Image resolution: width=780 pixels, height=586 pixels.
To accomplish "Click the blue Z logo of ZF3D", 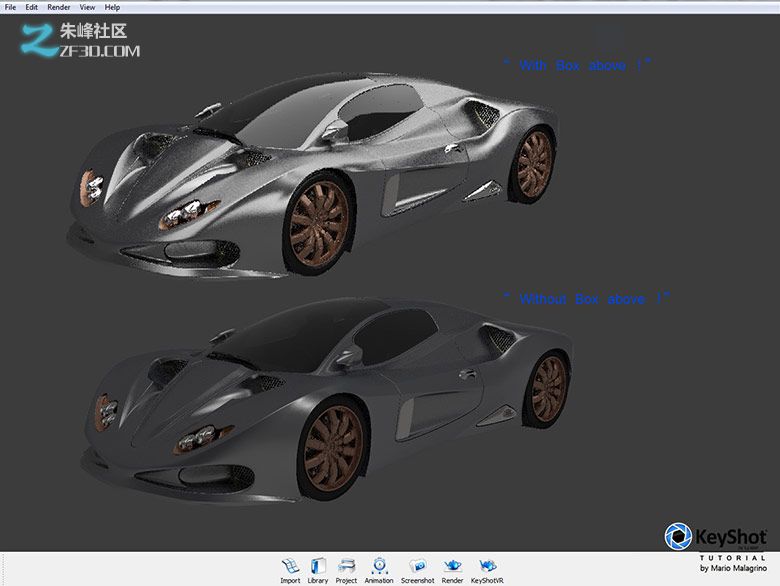I will (37, 40).
